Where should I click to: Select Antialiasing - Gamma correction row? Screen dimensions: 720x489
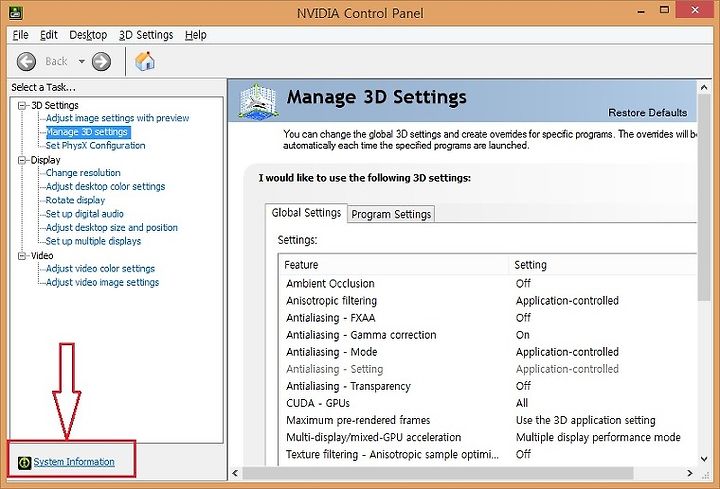(488, 335)
